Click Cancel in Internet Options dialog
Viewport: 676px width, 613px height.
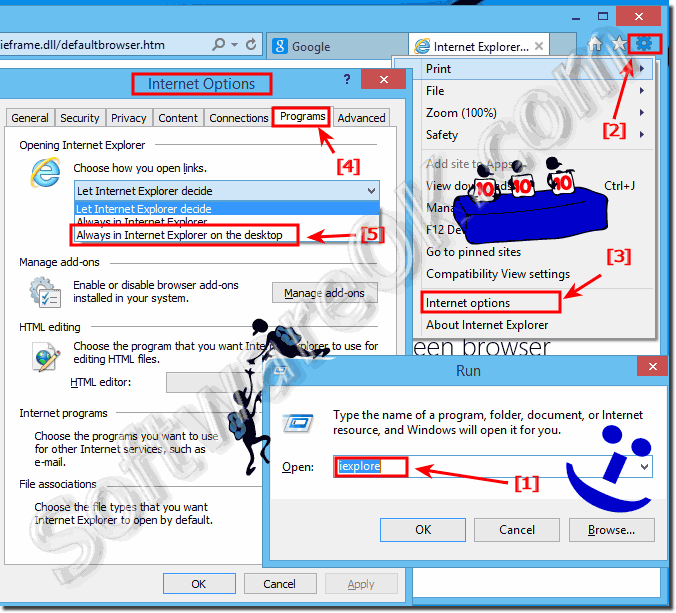pos(280,584)
